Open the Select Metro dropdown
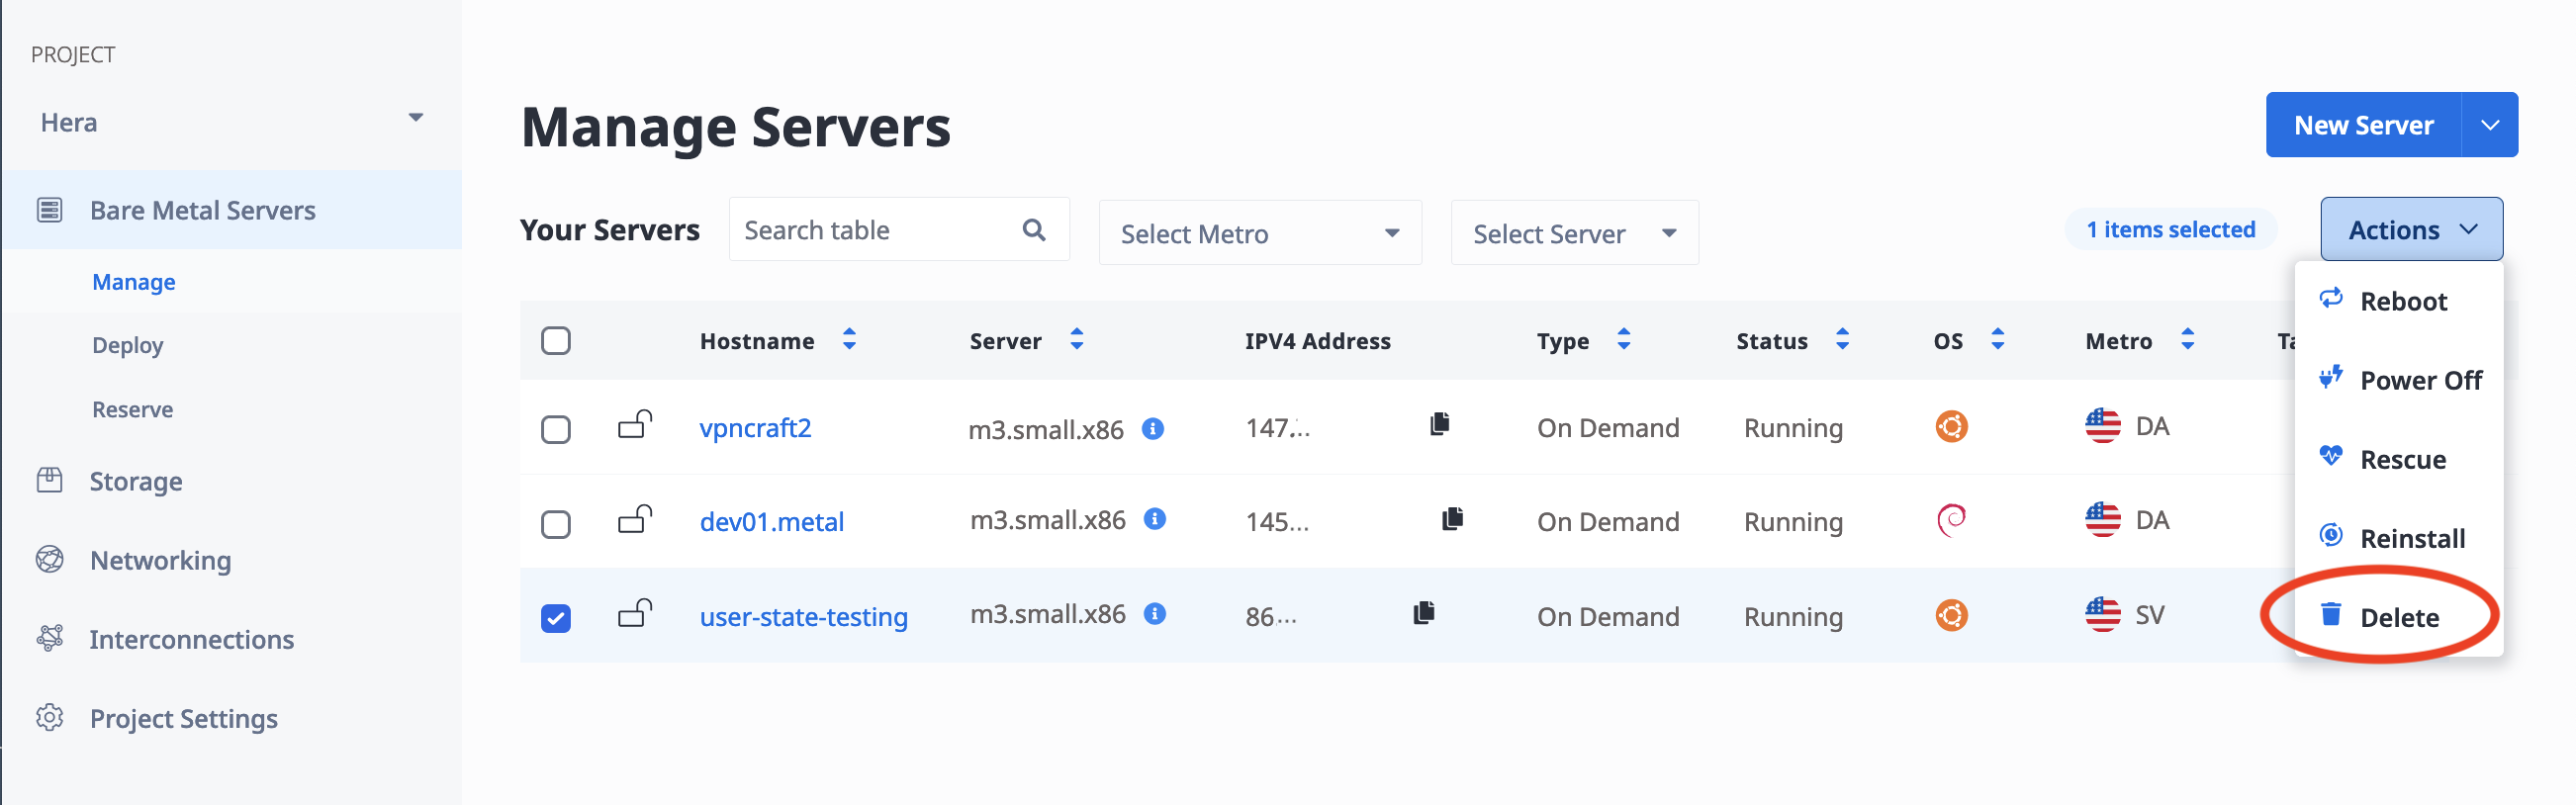 tap(1259, 233)
